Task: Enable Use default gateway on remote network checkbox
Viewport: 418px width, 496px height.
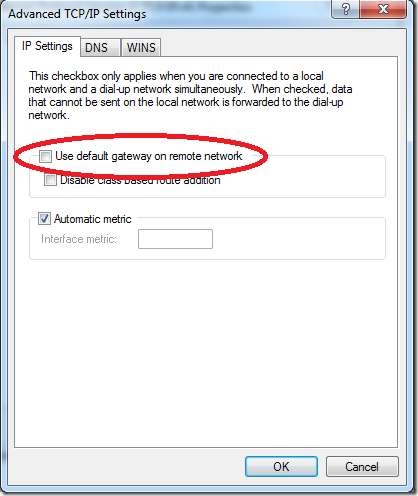Action: coord(45,156)
